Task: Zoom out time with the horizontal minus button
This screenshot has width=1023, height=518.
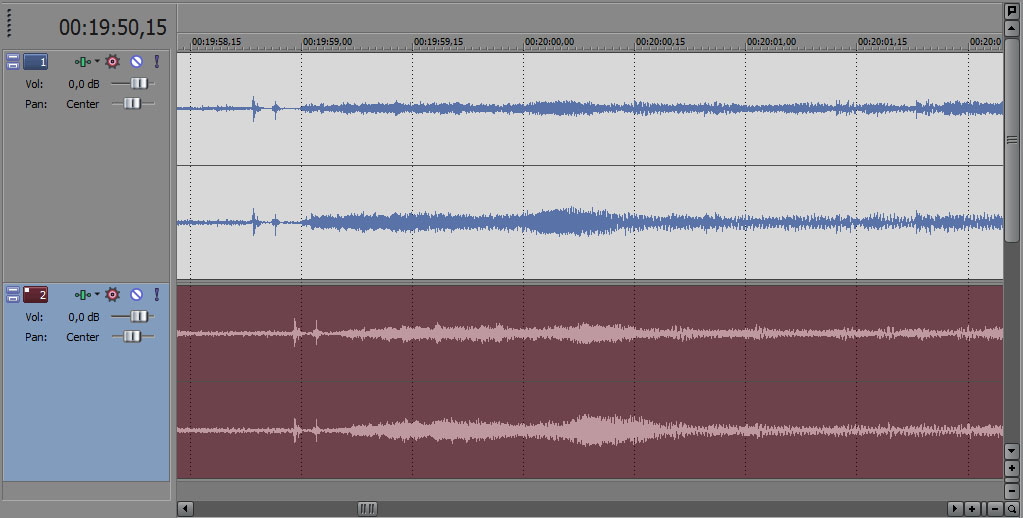Action: pyautogui.click(x=995, y=509)
